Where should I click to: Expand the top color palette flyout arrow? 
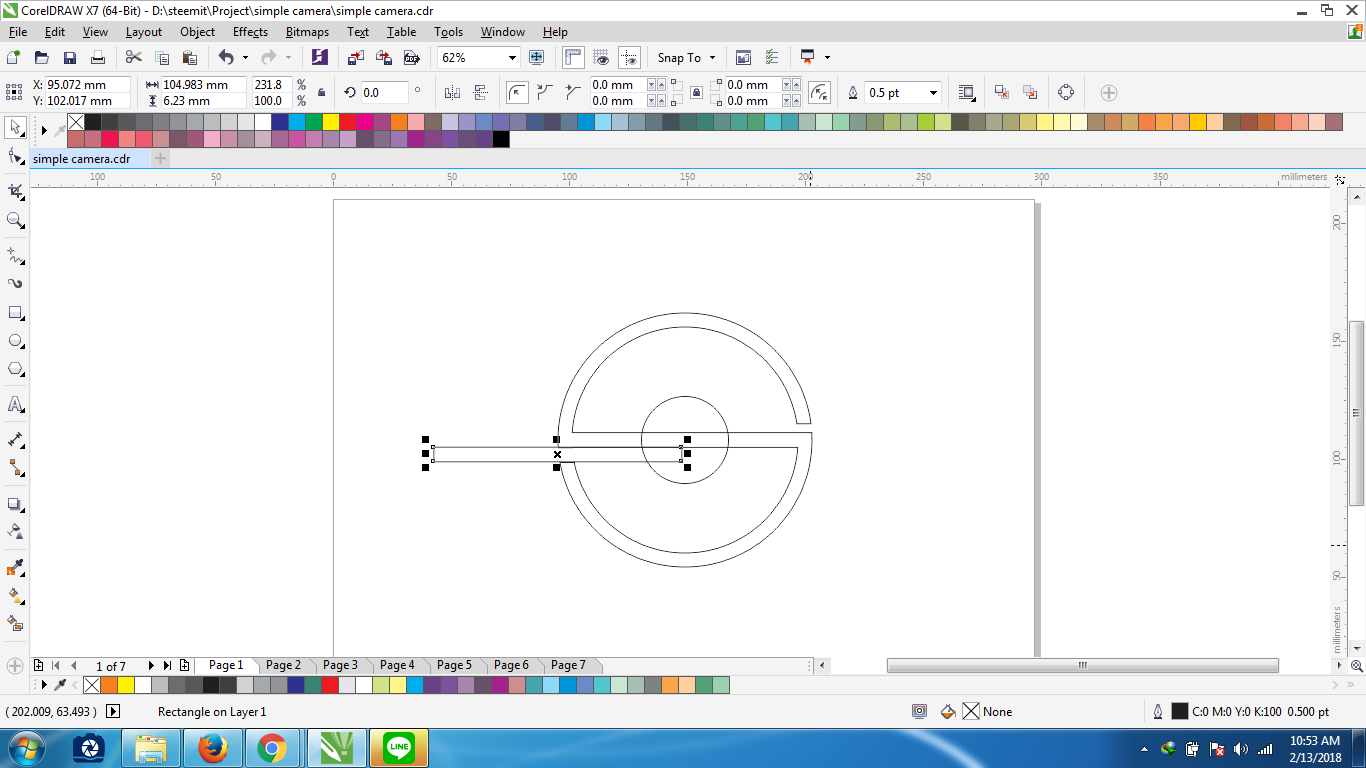(x=44, y=130)
